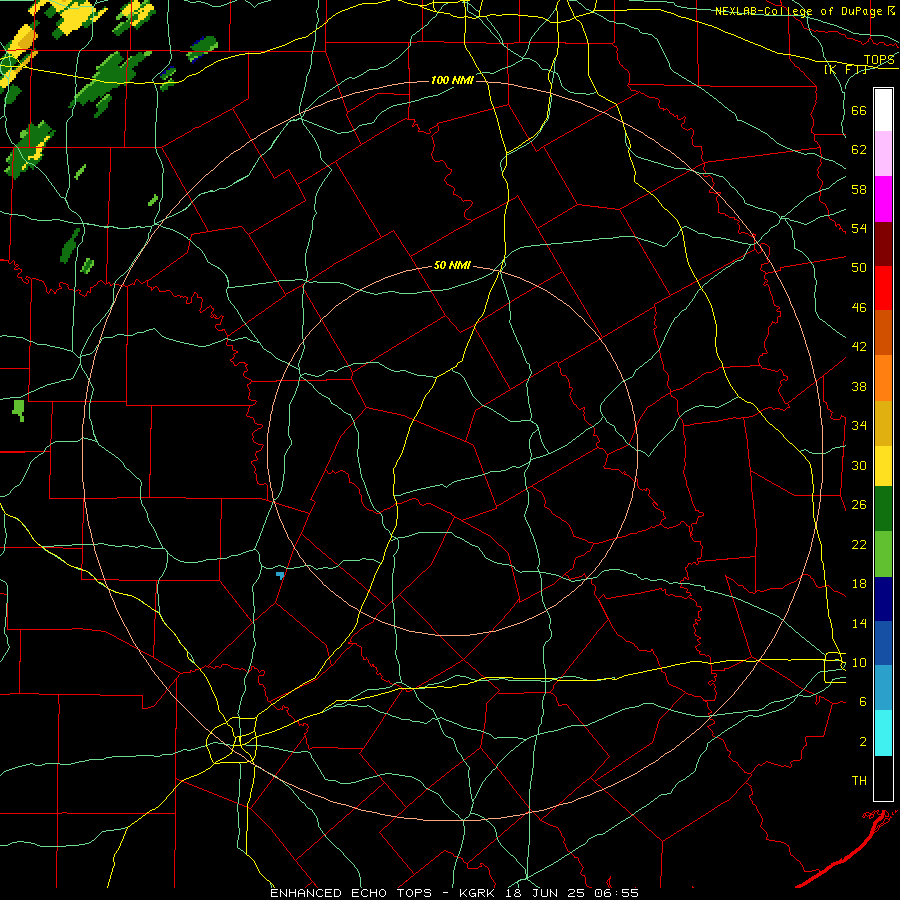Viewport: 900px width, 900px height.
Task: Click the navy blue legend swatch
Action: tap(883, 599)
